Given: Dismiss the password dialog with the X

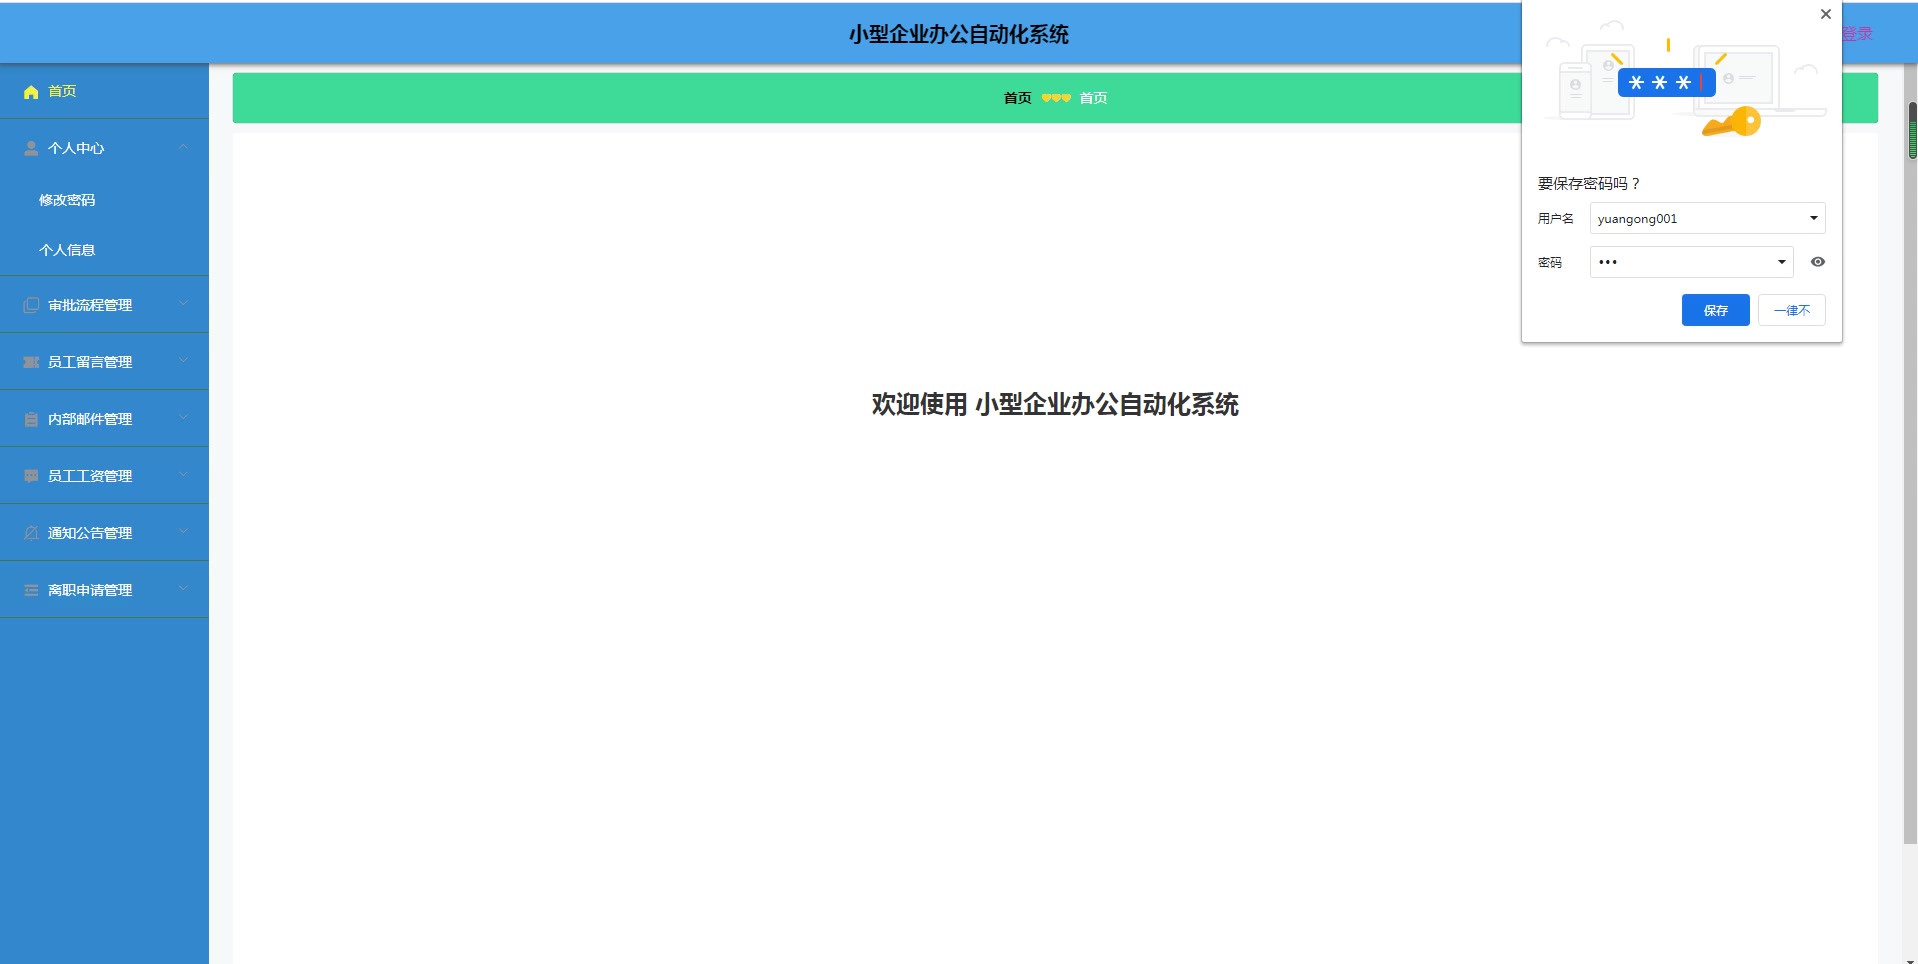Looking at the screenshot, I should click(1825, 14).
